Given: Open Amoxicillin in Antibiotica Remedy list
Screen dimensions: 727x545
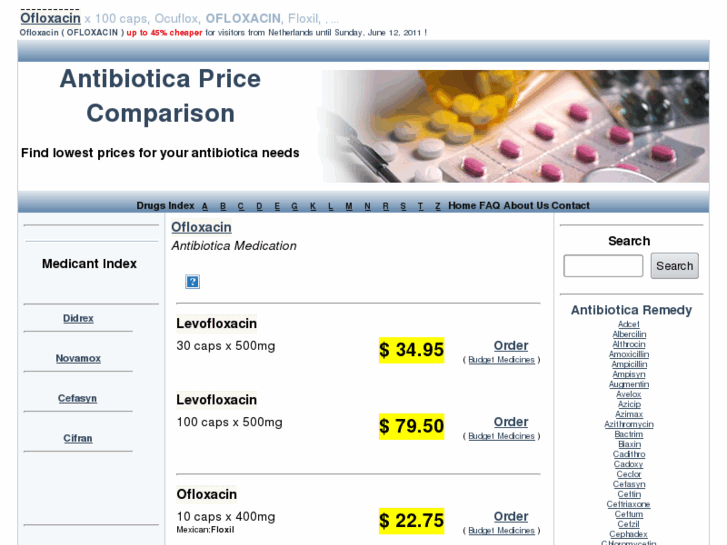Looking at the screenshot, I should [629, 354].
